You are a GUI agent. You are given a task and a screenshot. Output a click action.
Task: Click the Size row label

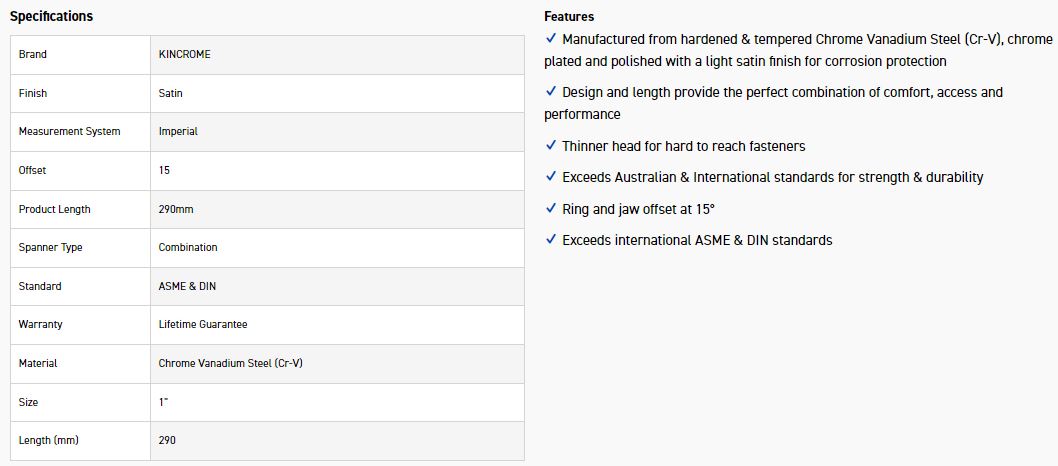pyautogui.click(x=28, y=402)
